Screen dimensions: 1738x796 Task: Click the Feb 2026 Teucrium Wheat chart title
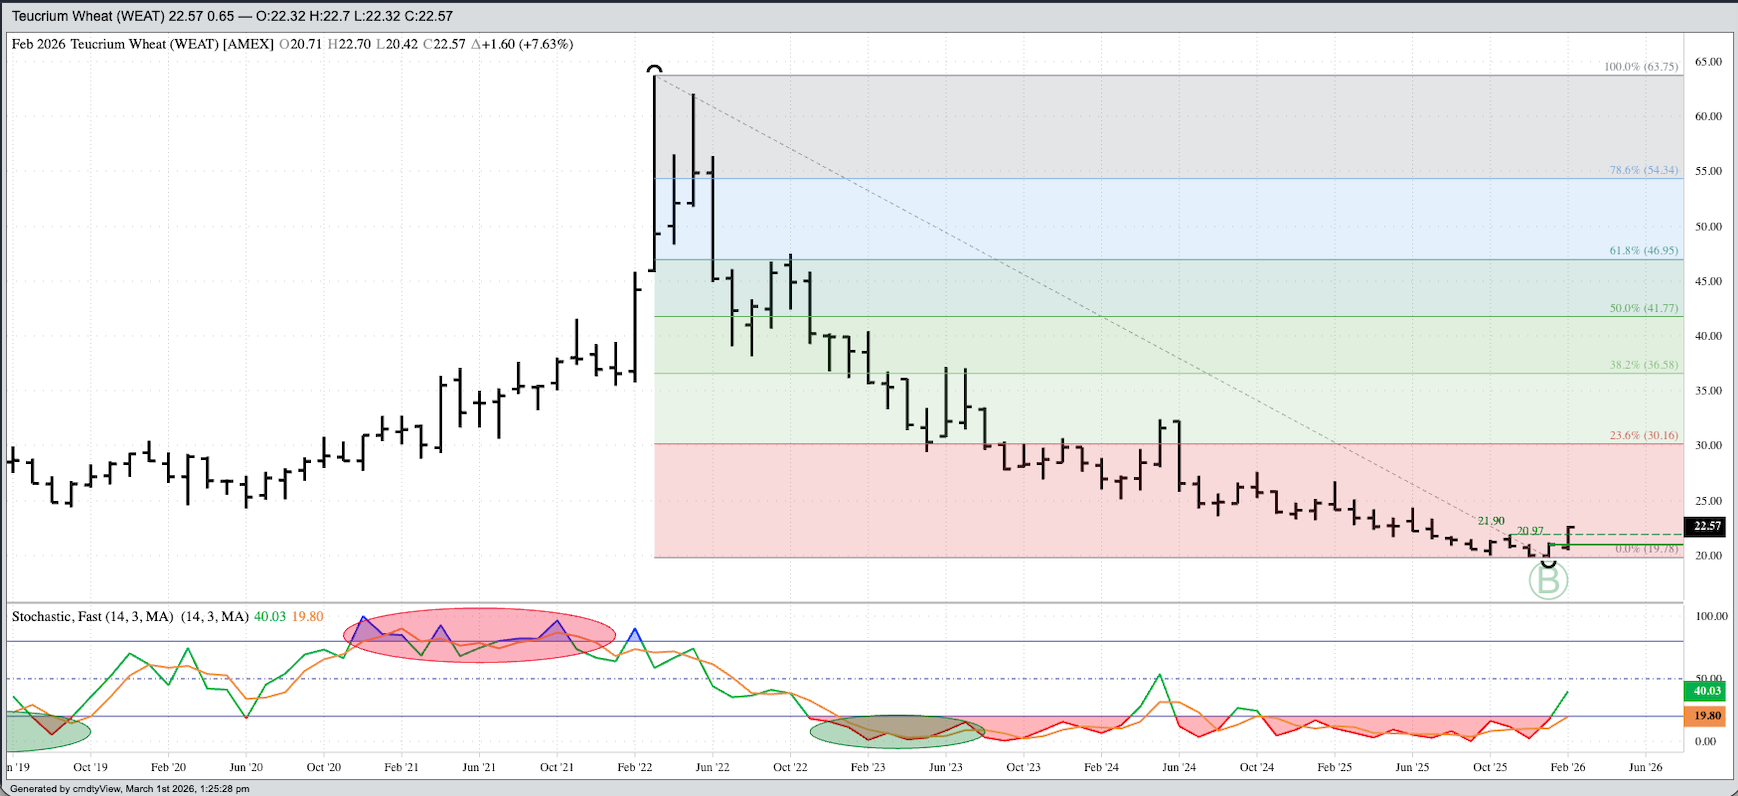(142, 44)
